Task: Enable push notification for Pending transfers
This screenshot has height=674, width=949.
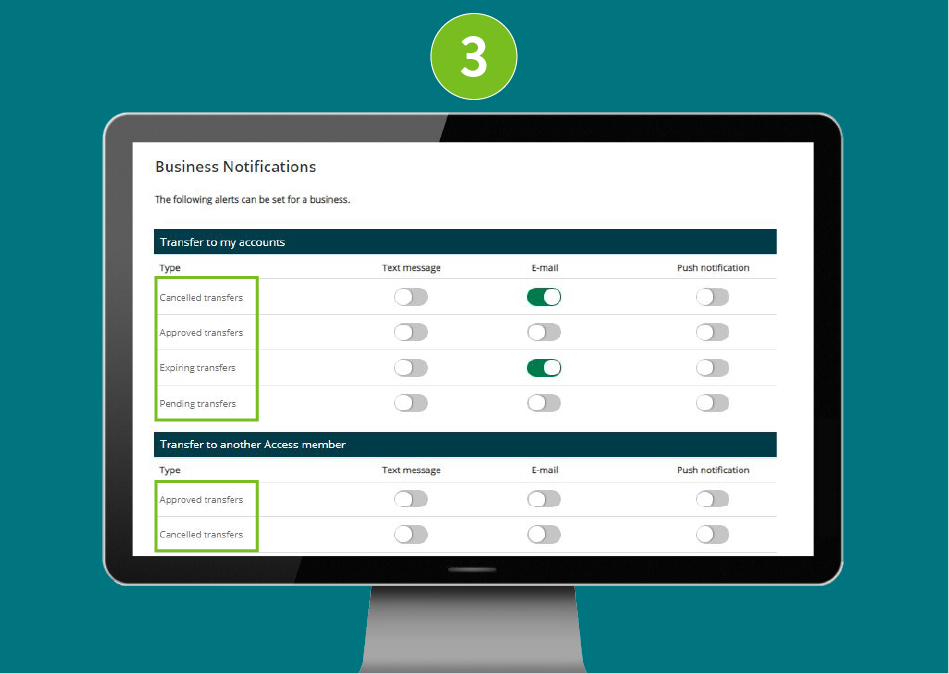Action: (x=712, y=403)
